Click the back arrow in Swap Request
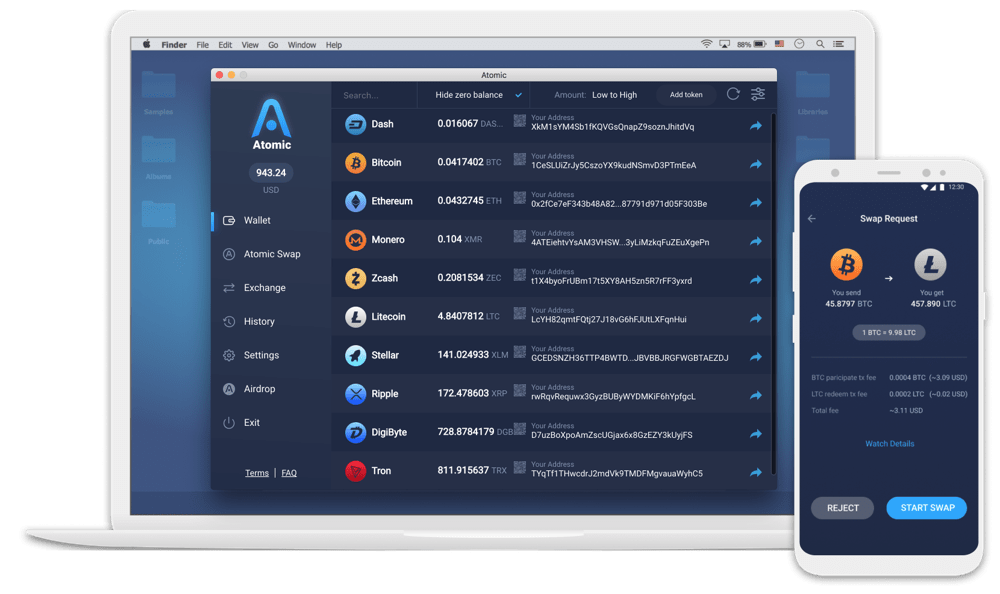This screenshot has width=1000, height=594. click(x=812, y=219)
